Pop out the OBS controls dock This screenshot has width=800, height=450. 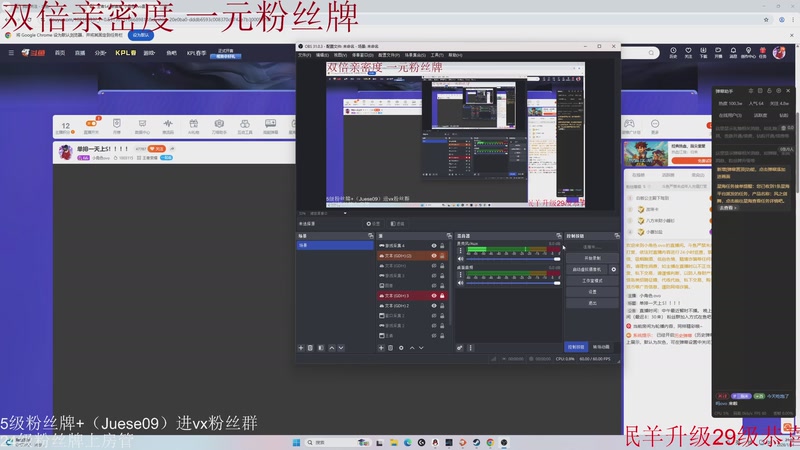click(x=617, y=236)
